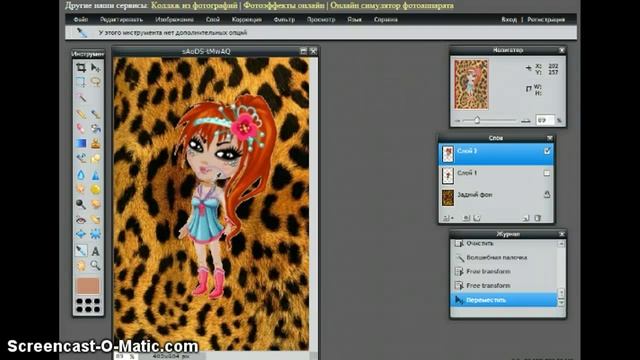Open the Фильтр menu
640x360 pixels.
coord(284,20)
